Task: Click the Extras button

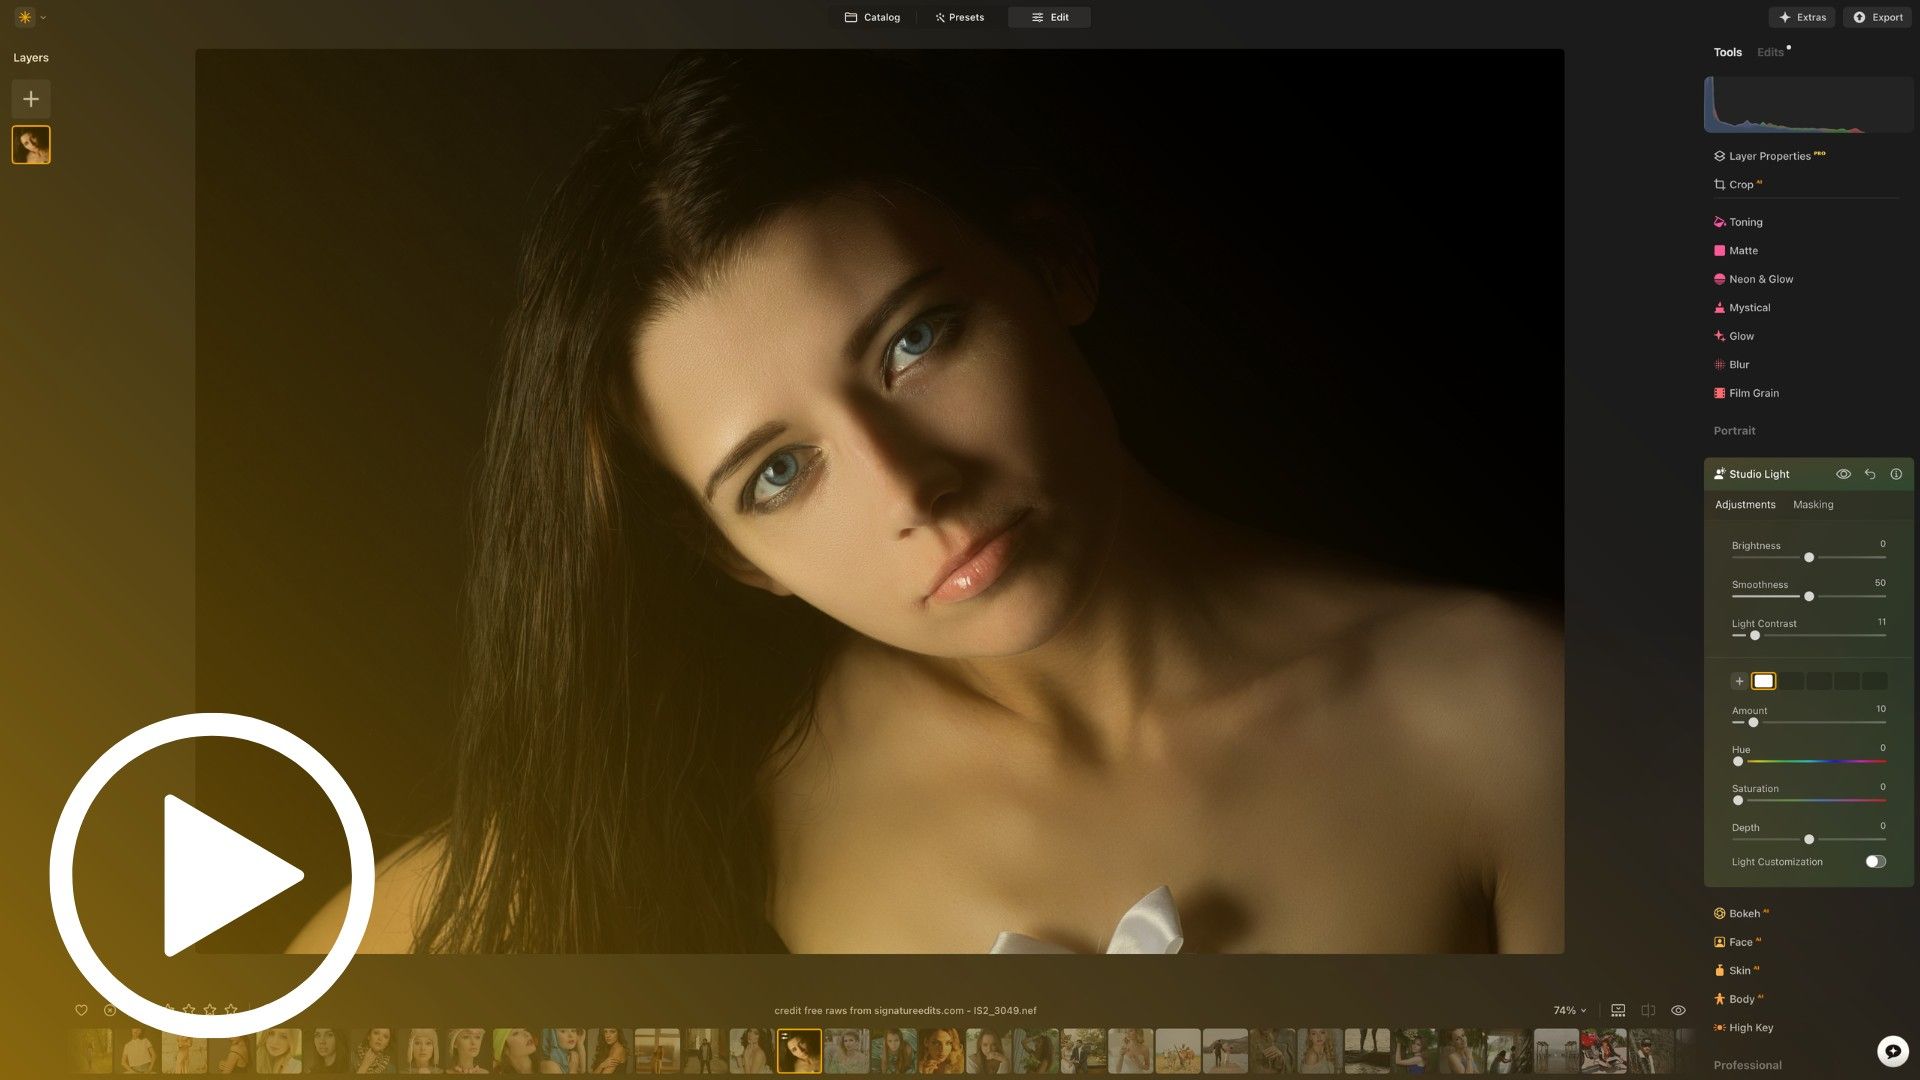Action: (x=1802, y=17)
